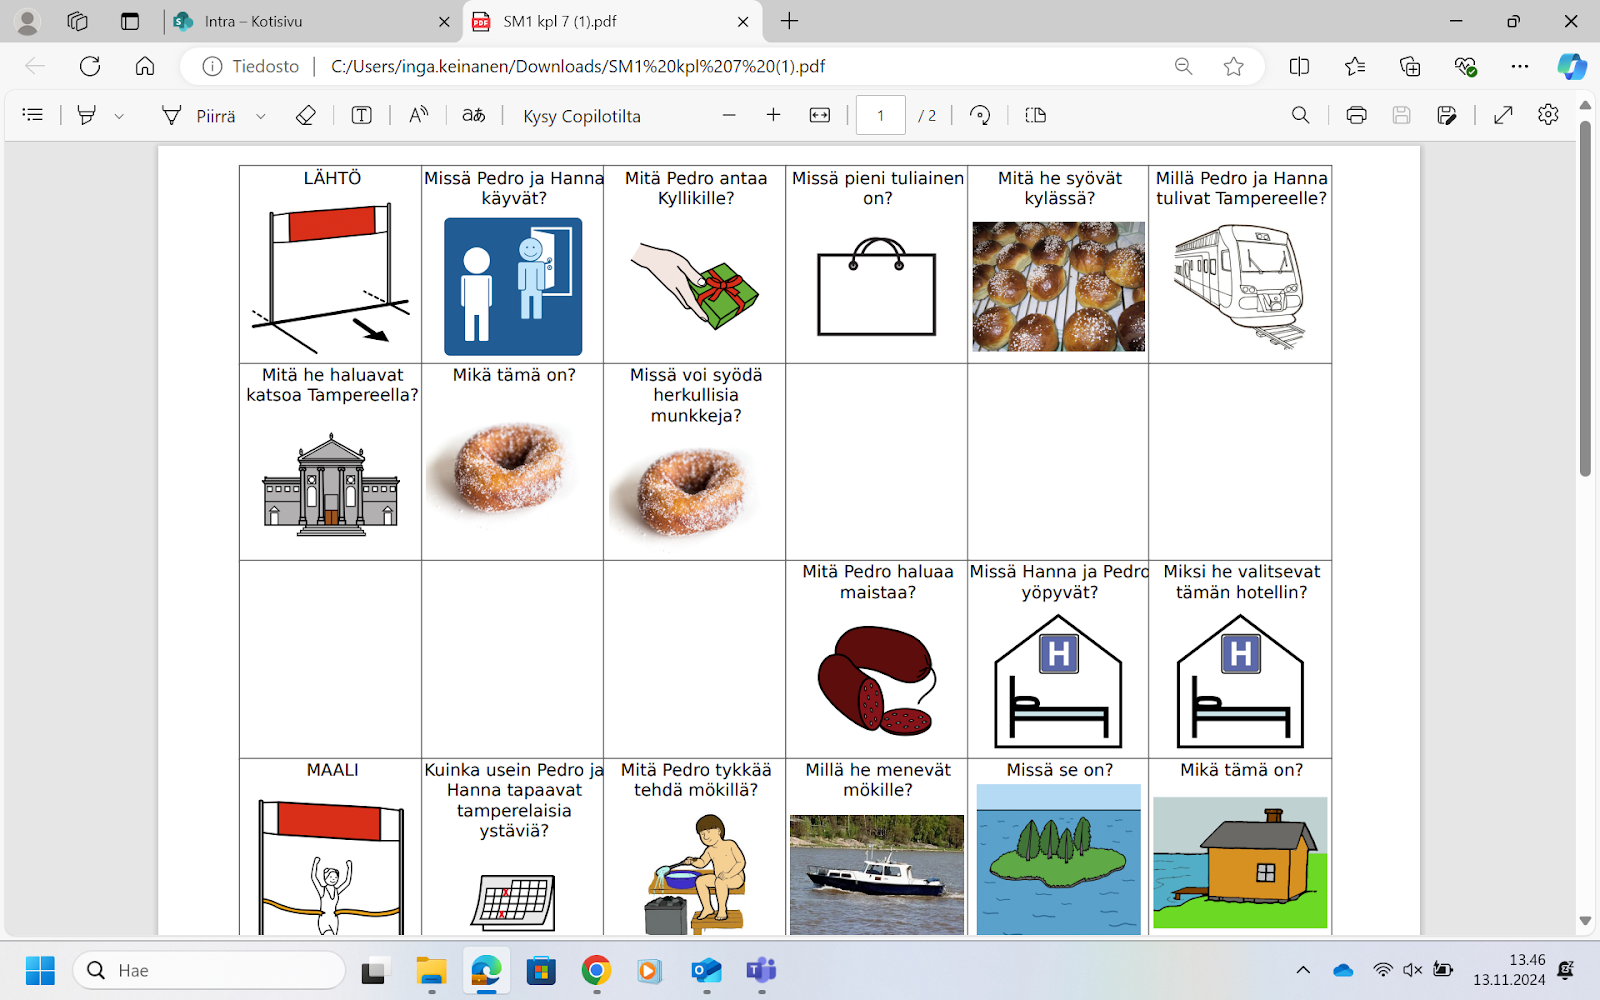Open a new browser tab
Viewport: 1600px width, 1000px height.
(789, 21)
